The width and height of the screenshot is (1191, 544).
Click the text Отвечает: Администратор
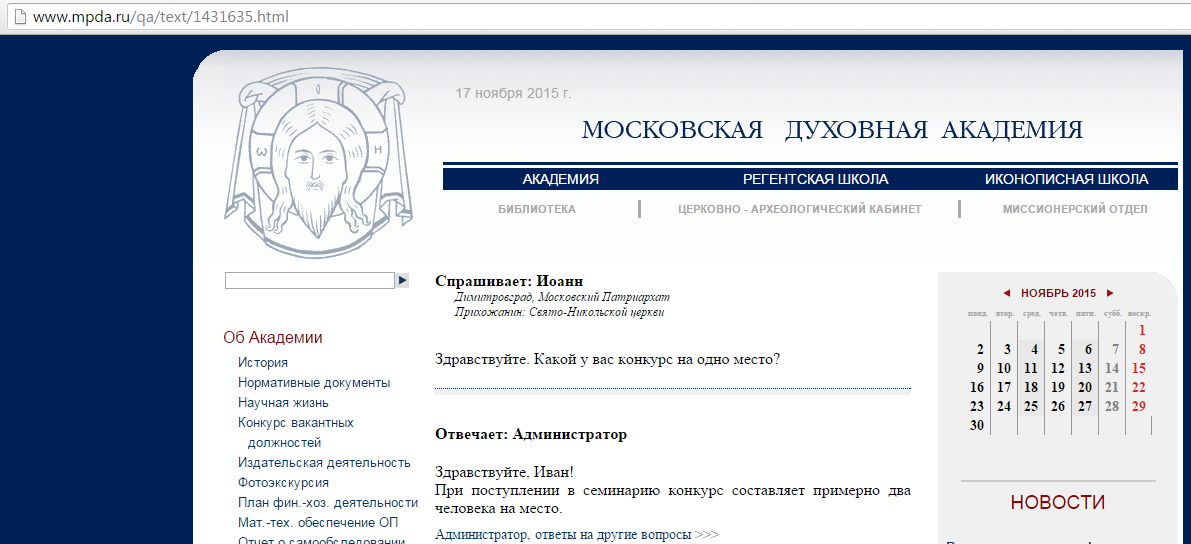point(531,435)
